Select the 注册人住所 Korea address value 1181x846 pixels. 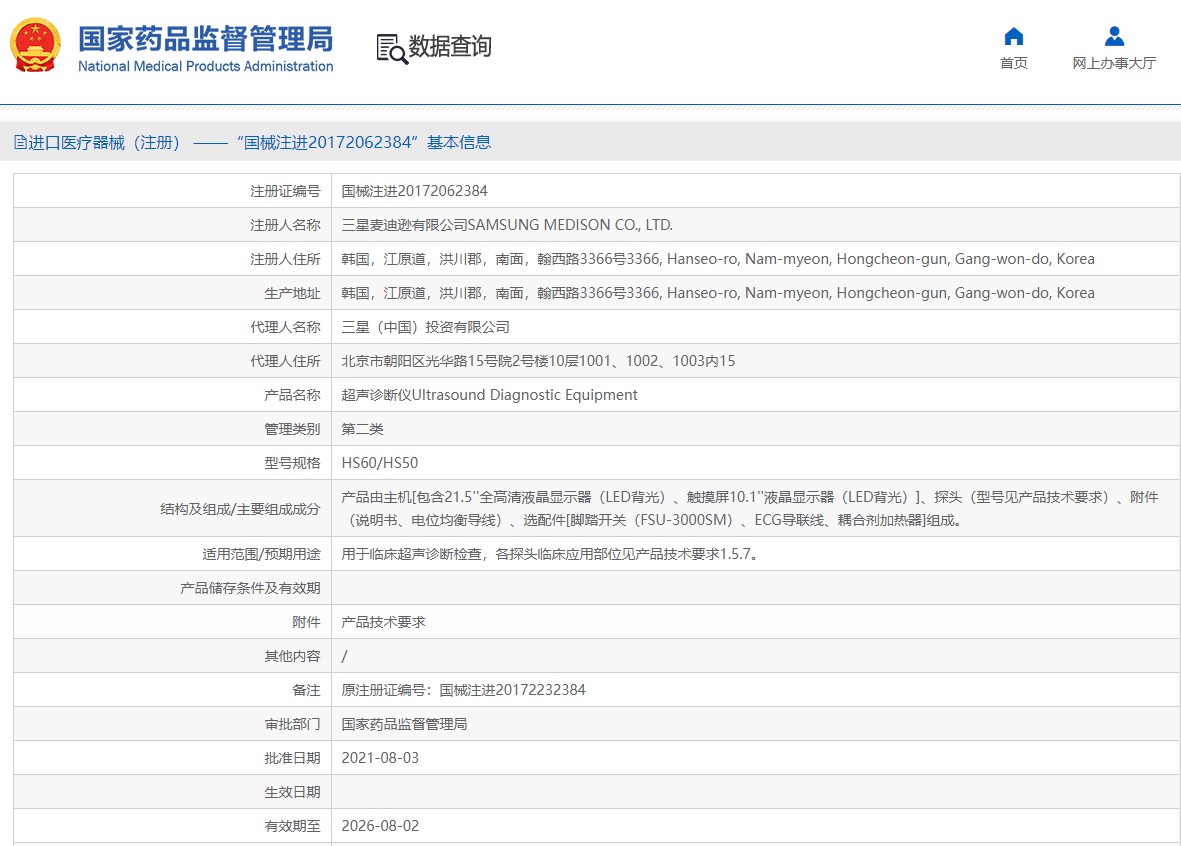click(x=718, y=259)
